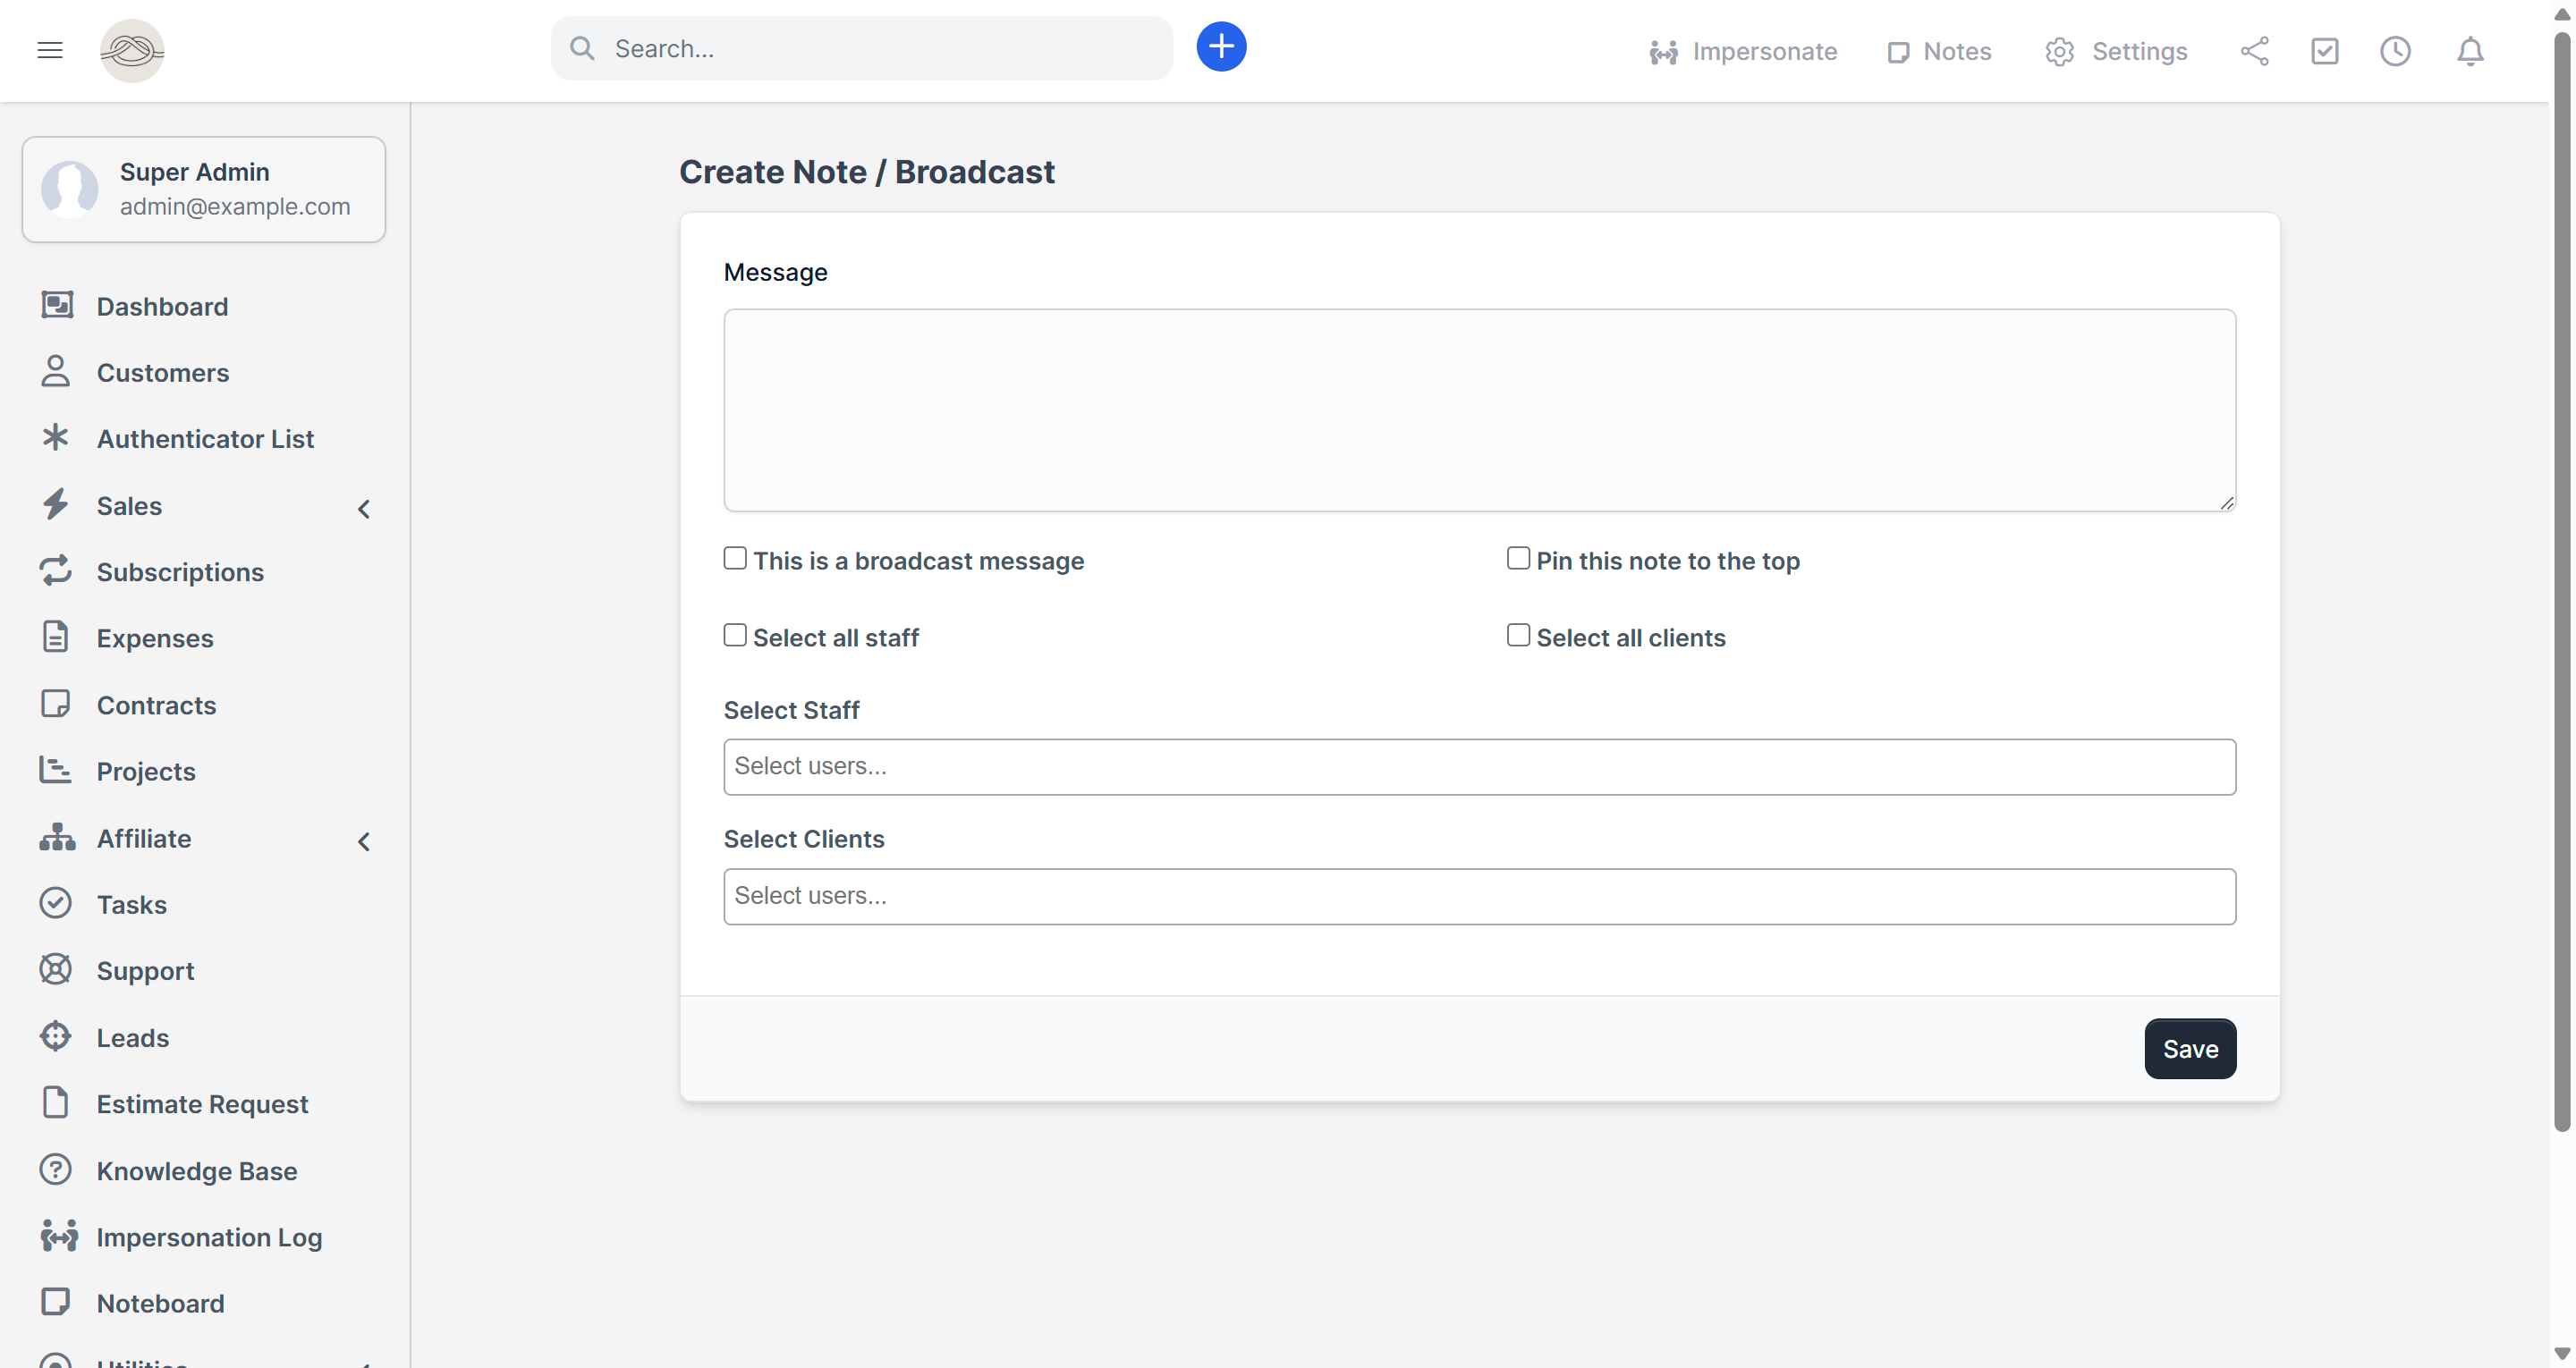Click the Super Admin avatar
The image size is (2576, 1368).
(x=70, y=189)
